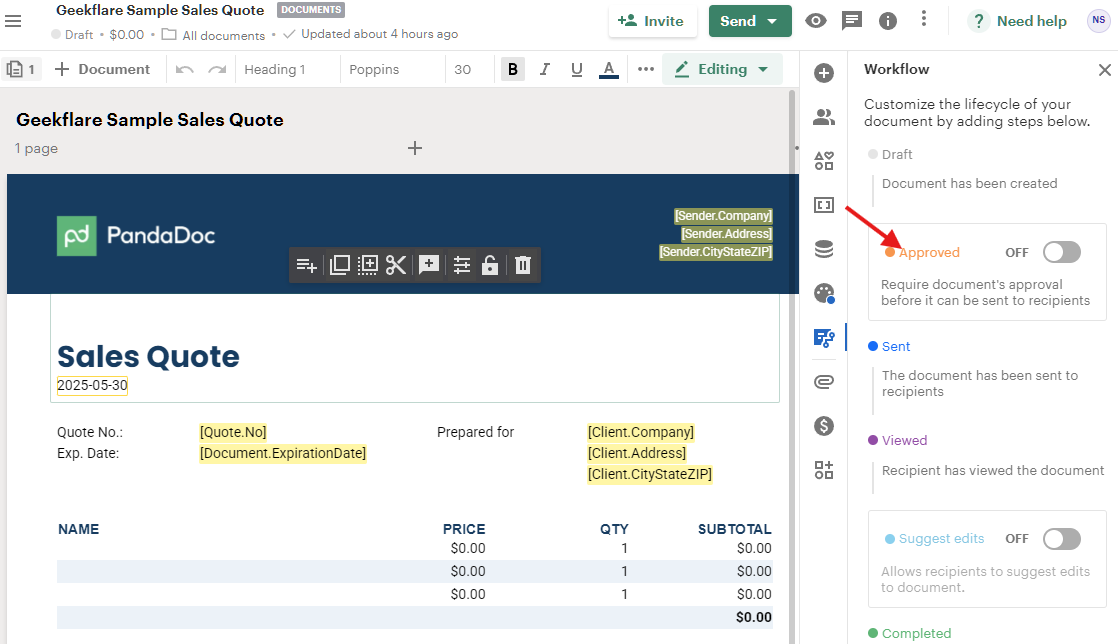Redo the last action
Viewport: 1118px width, 644px height.
pos(217,69)
